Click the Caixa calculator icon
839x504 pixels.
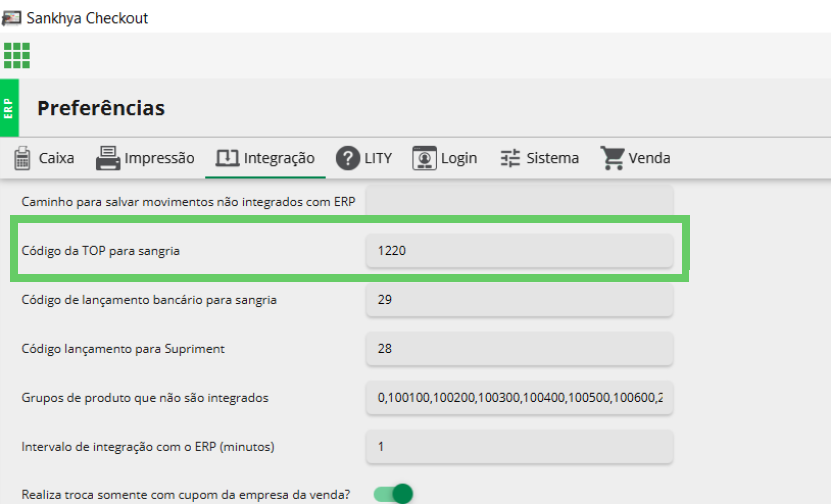pos(22,158)
